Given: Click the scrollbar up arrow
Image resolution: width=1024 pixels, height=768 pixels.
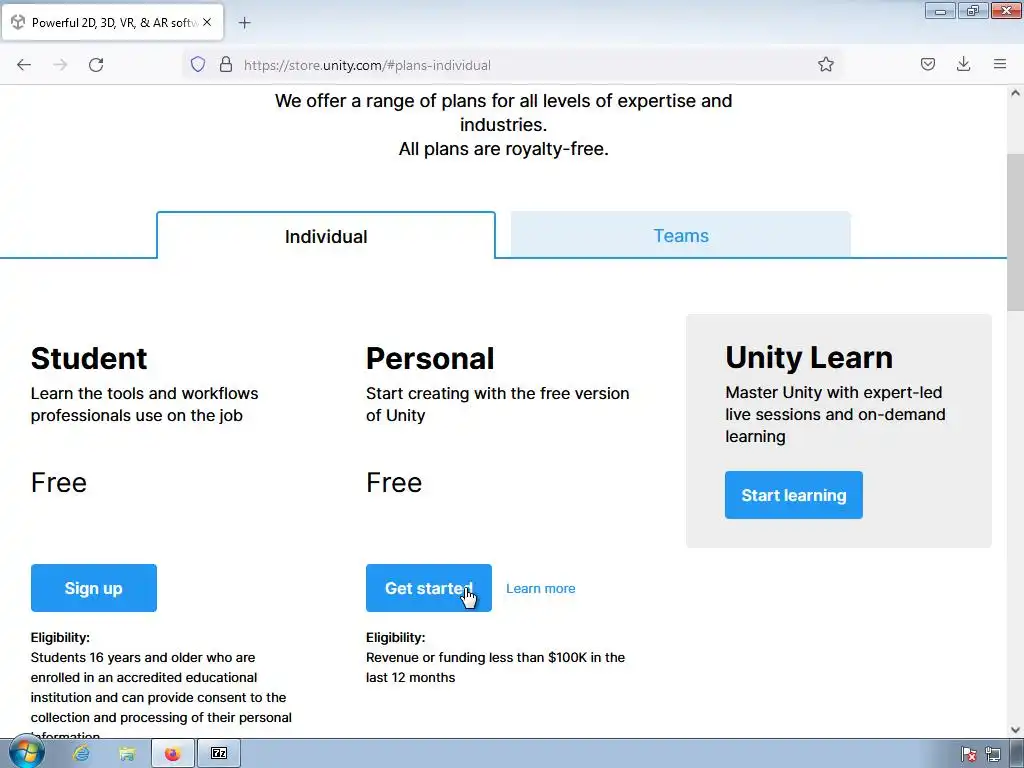Looking at the screenshot, I should (1015, 93).
